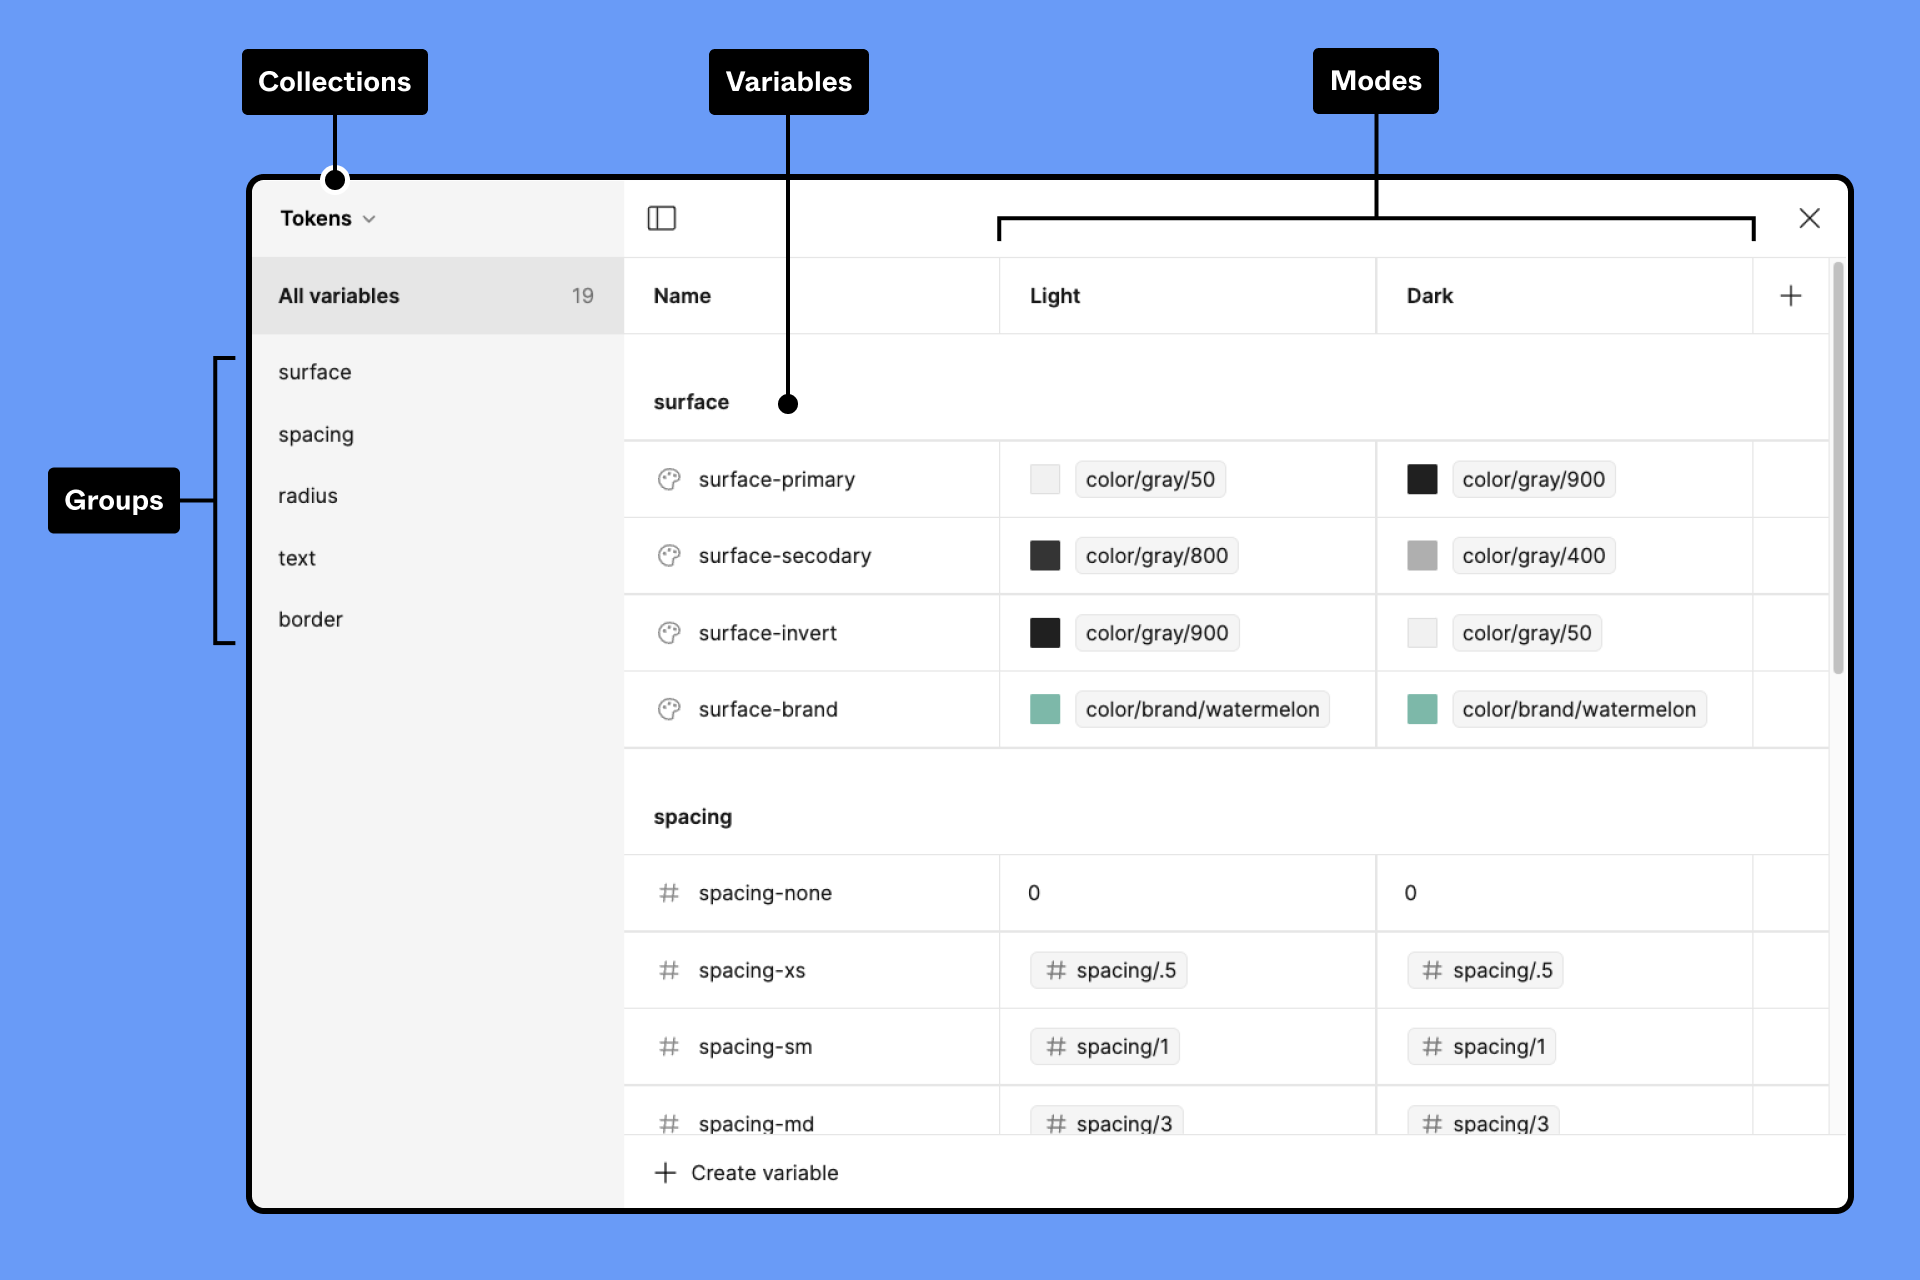Click the number variable icon next to spacing-xs
Image resolution: width=1920 pixels, height=1280 pixels.
coord(664,969)
